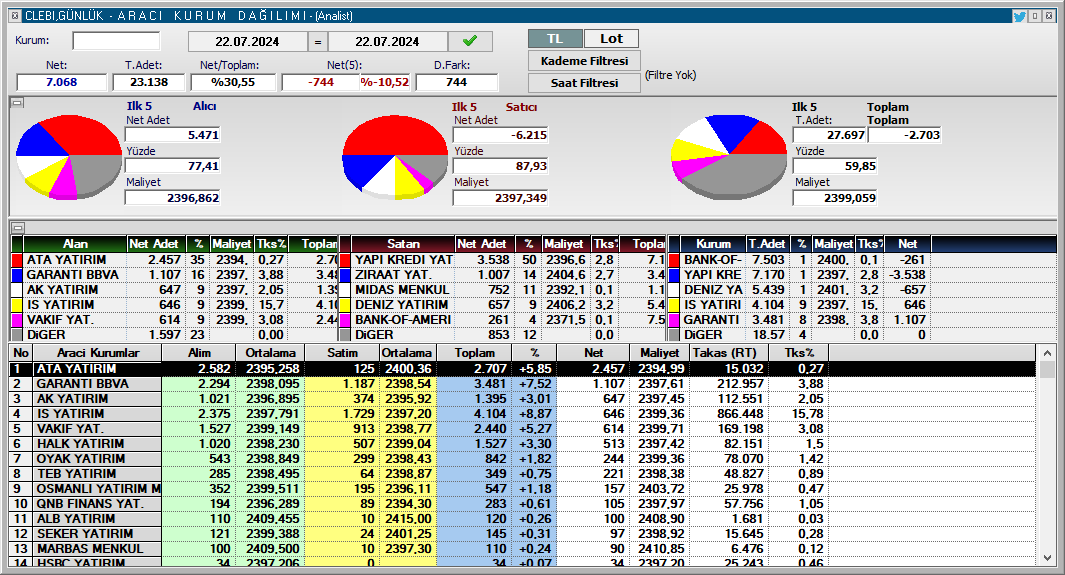1065x575 pixels.
Task: Click magenta swatch next to BANK-OF-AMERI seller
Action: pyautogui.click(x=345, y=320)
